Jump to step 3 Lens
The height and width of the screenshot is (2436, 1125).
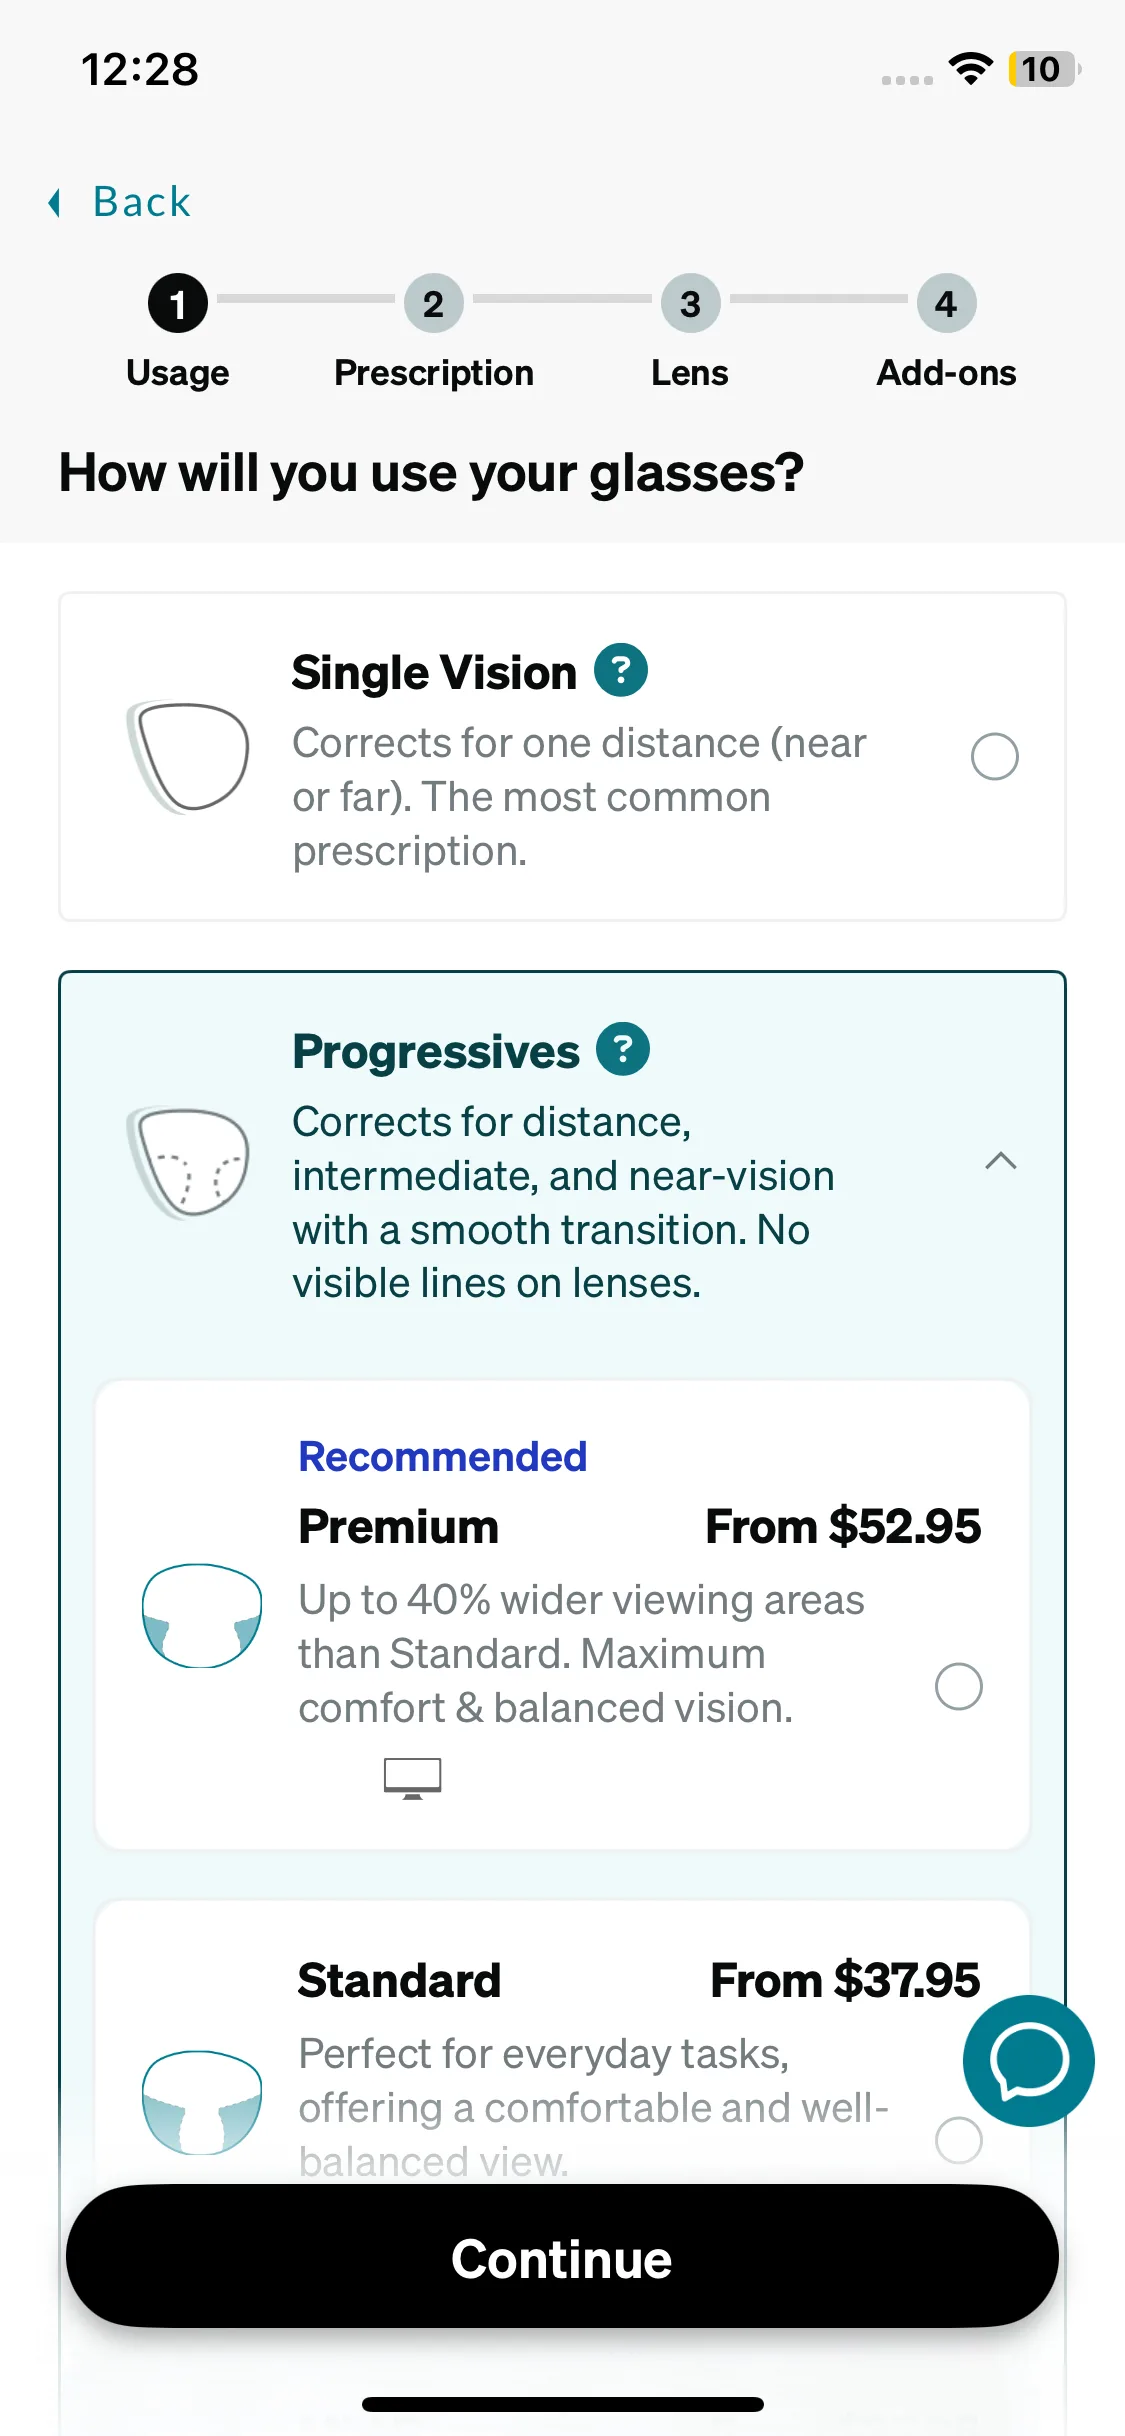click(690, 304)
